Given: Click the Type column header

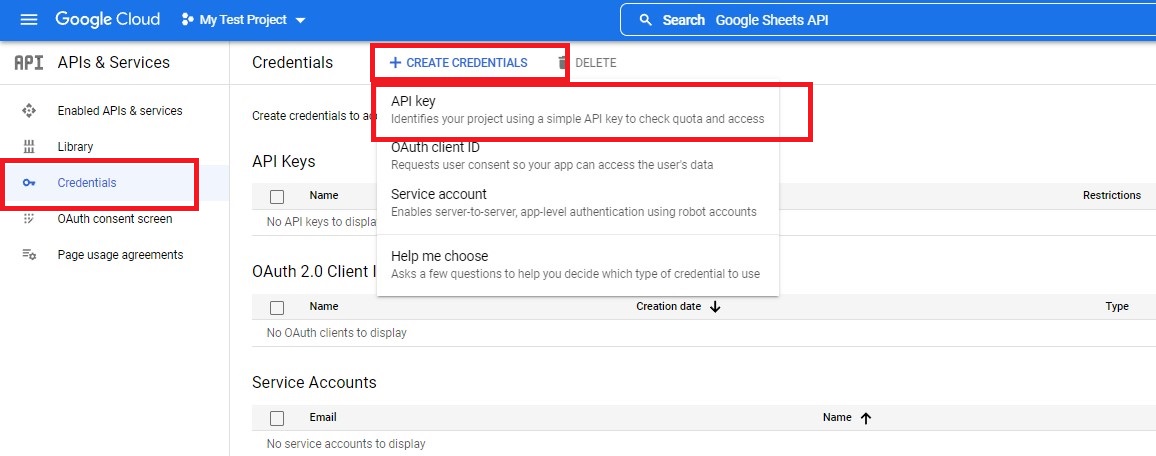Looking at the screenshot, I should tap(1117, 306).
